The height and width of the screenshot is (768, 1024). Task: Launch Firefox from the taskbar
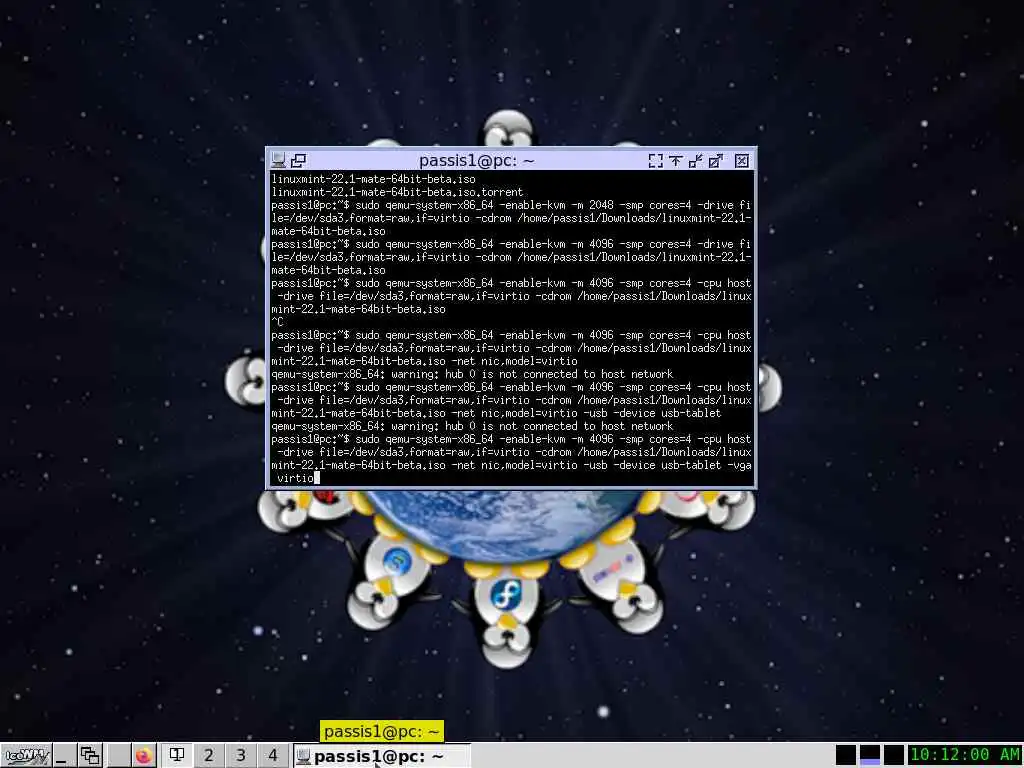[x=144, y=756]
